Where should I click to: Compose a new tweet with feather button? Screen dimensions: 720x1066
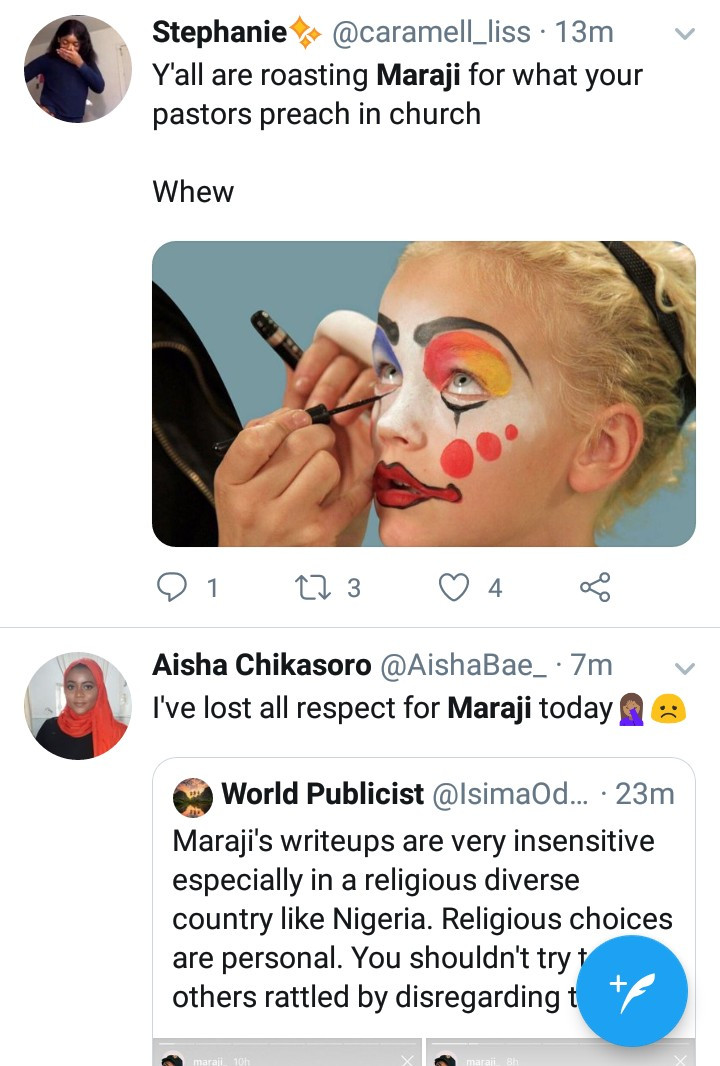[632, 990]
